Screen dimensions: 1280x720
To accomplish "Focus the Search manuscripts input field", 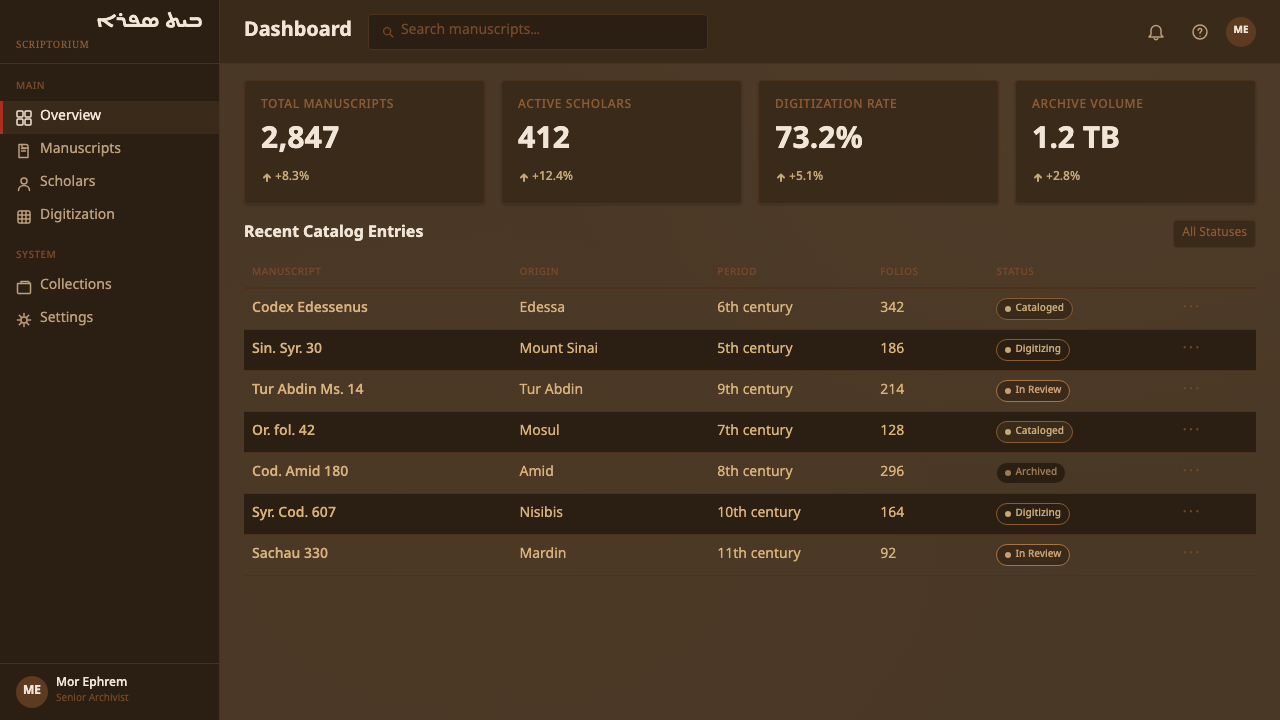I will coord(538,32).
